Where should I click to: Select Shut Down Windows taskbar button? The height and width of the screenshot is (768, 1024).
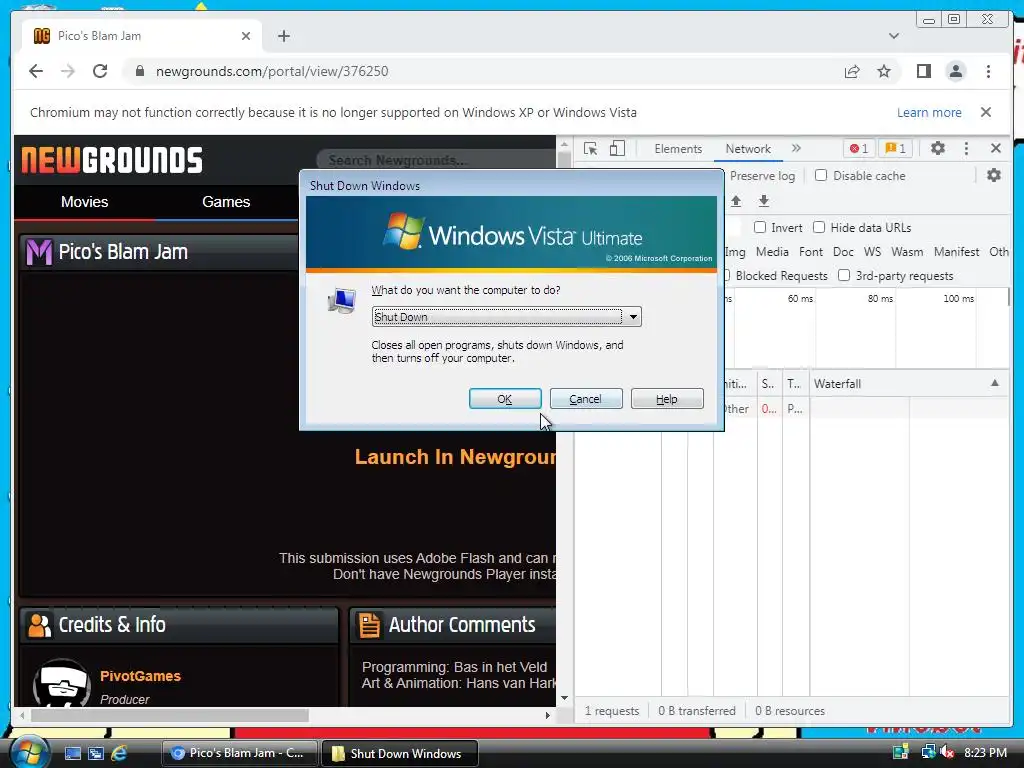(x=400, y=753)
